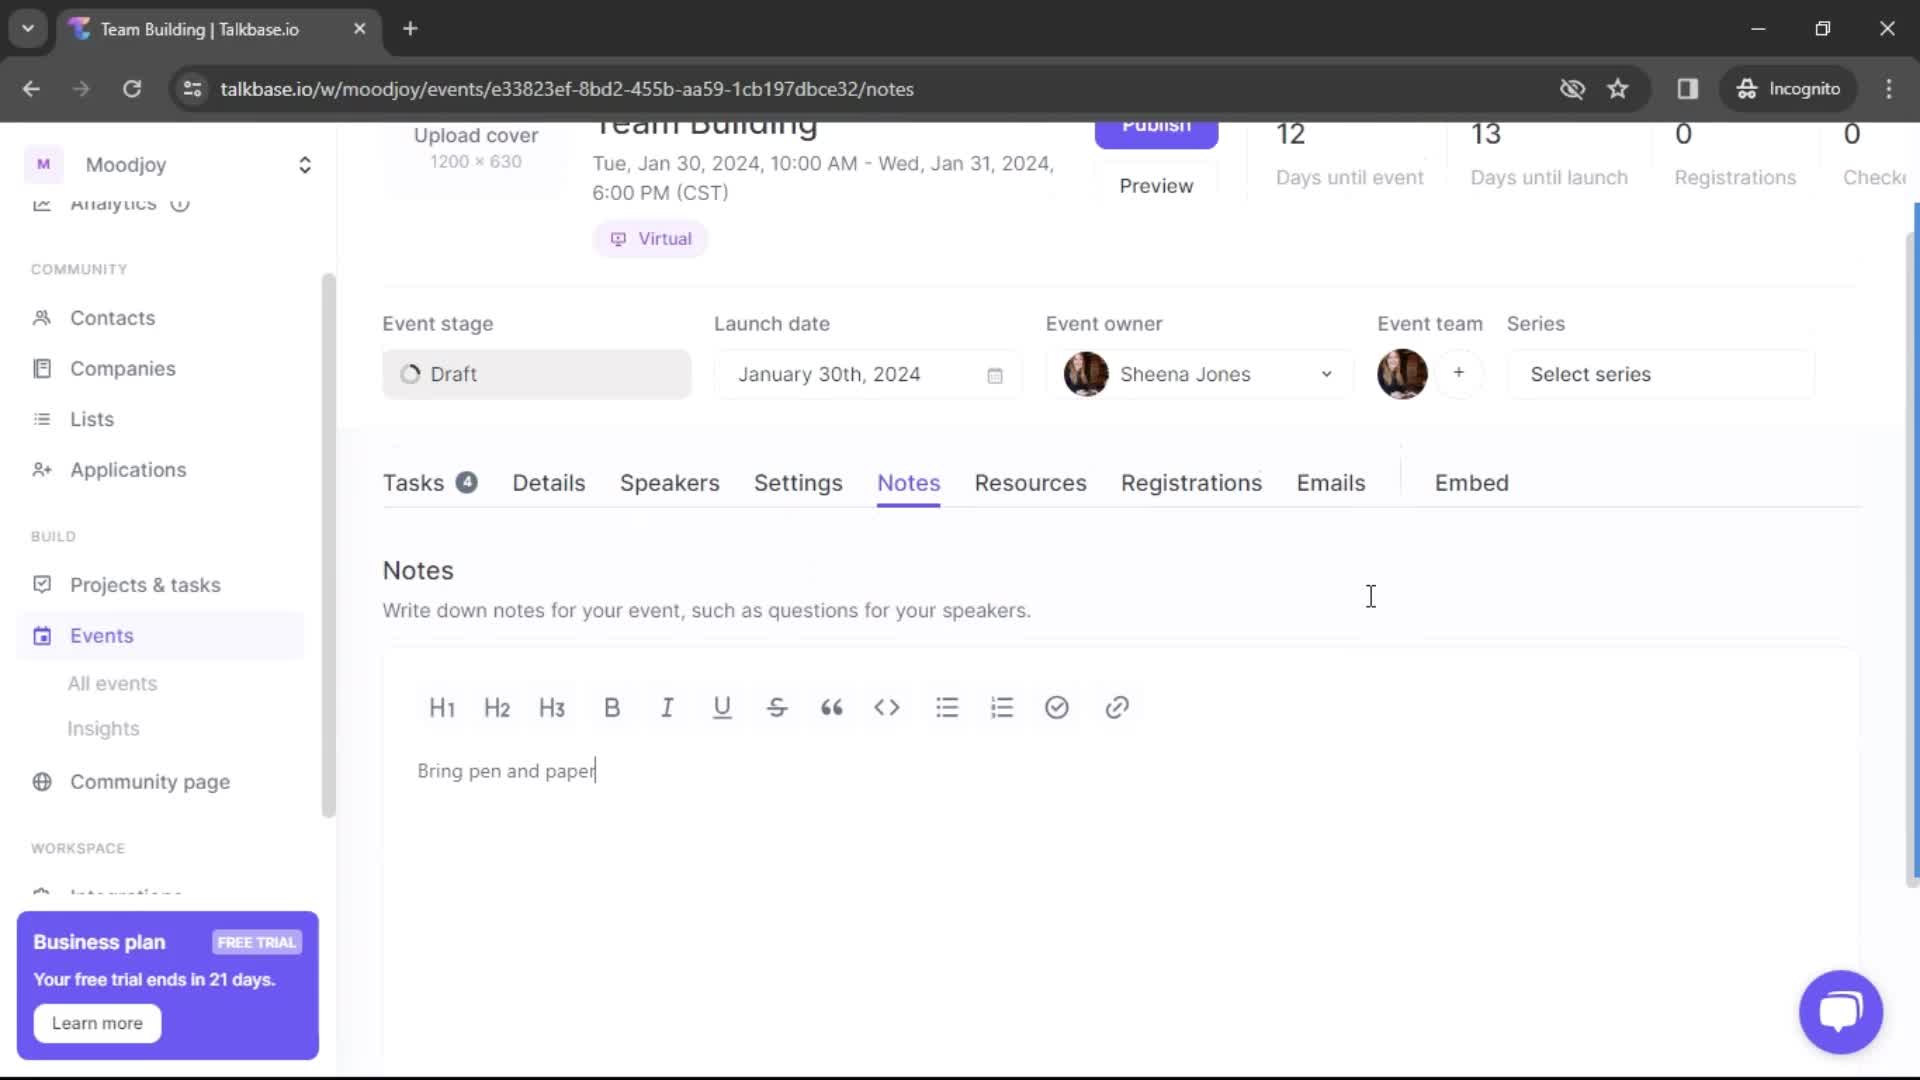Image resolution: width=1920 pixels, height=1080 pixels.
Task: Add a blockquote to notes
Action: [833, 709]
